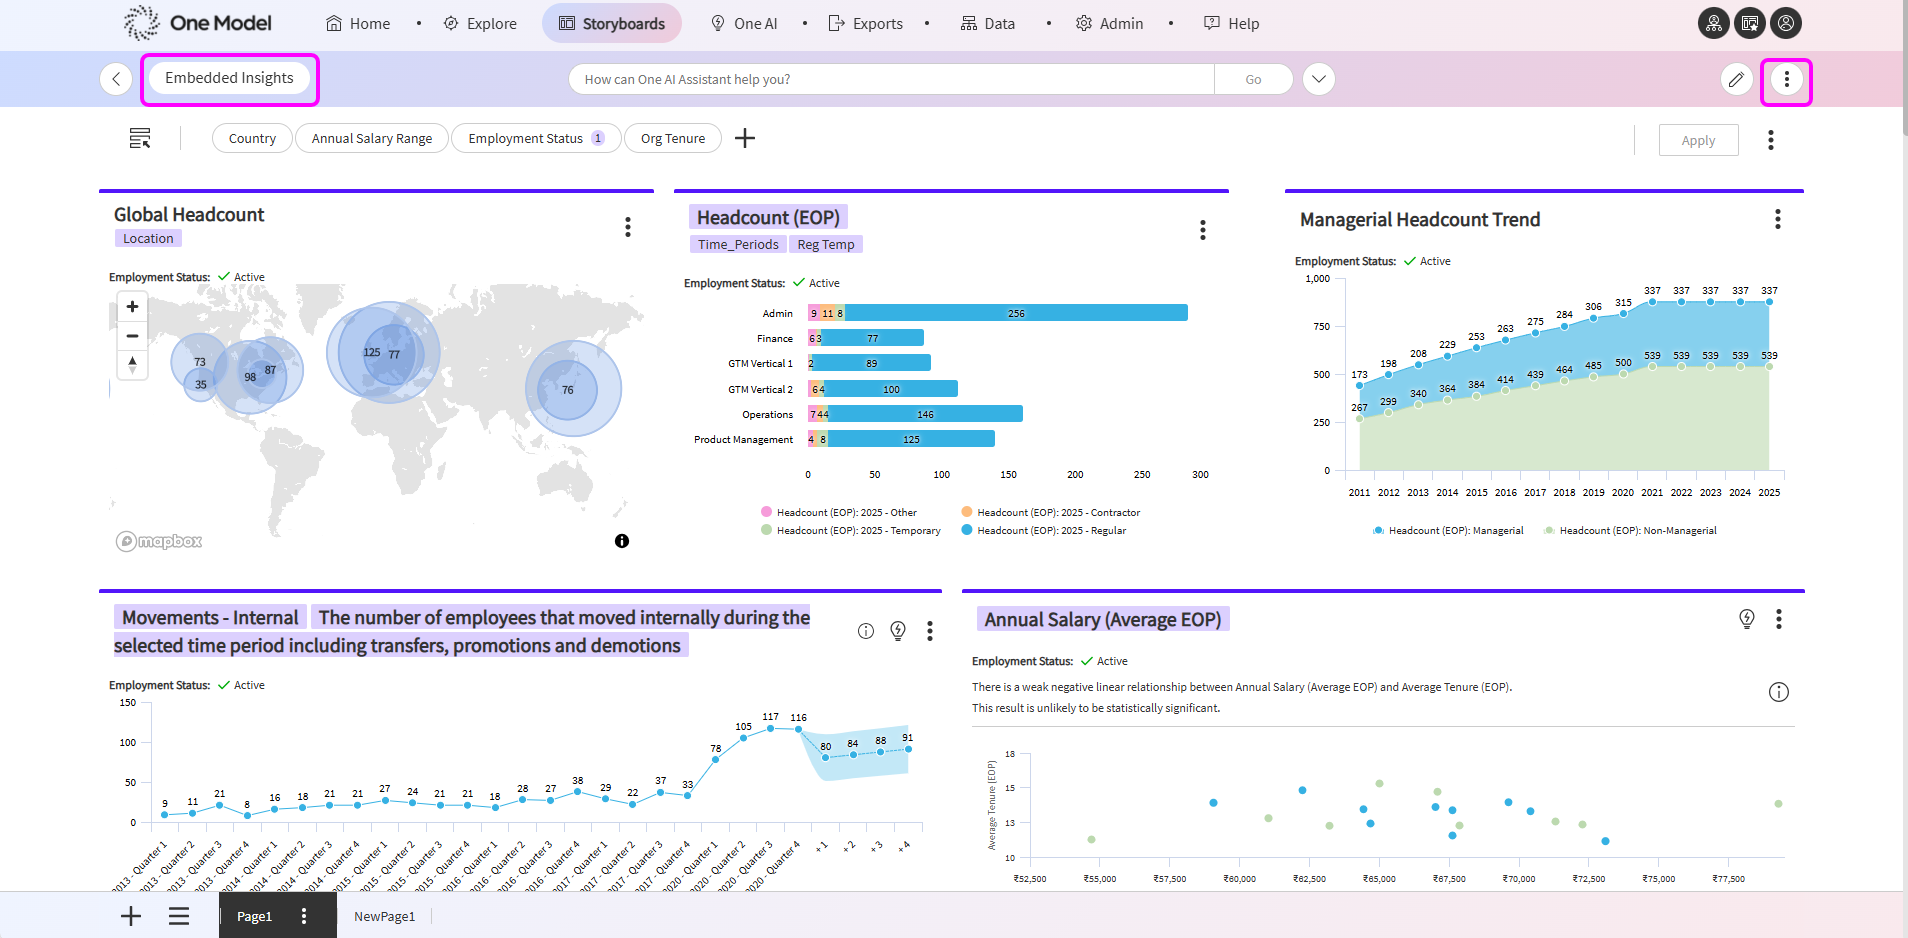Open the Country filter dropdown
Image resolution: width=1908 pixels, height=938 pixels.
(252, 138)
